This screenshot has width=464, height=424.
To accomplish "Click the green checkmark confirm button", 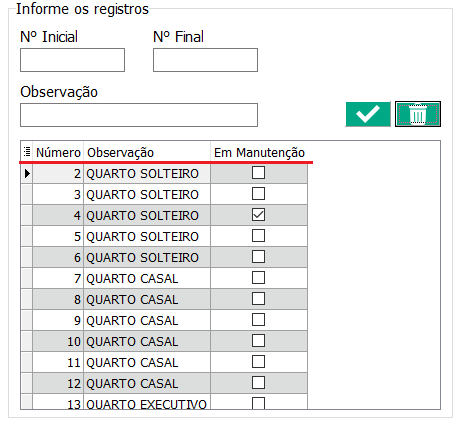I will [x=368, y=114].
